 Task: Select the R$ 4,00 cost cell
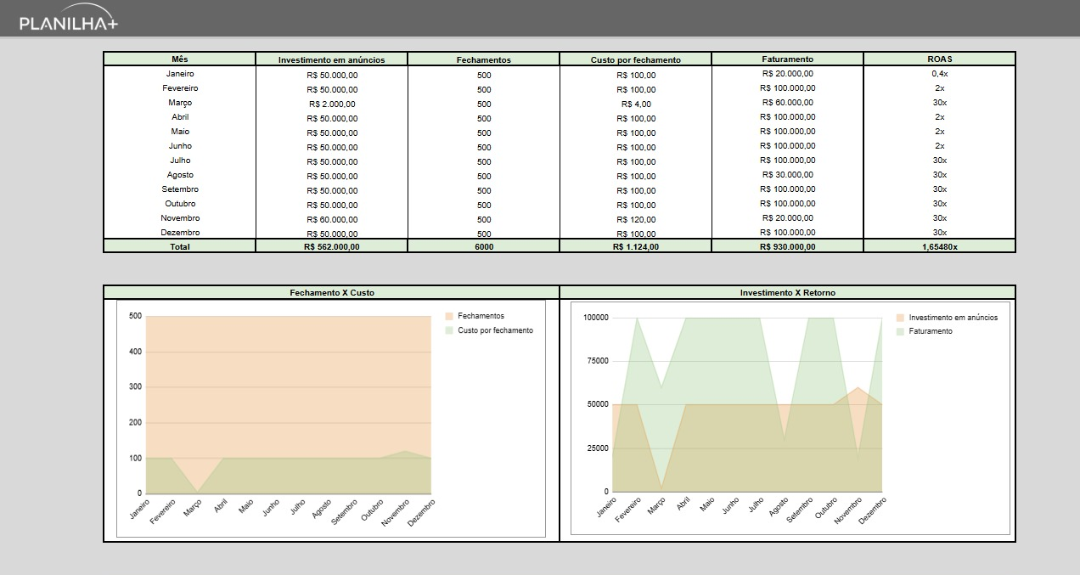(635, 104)
